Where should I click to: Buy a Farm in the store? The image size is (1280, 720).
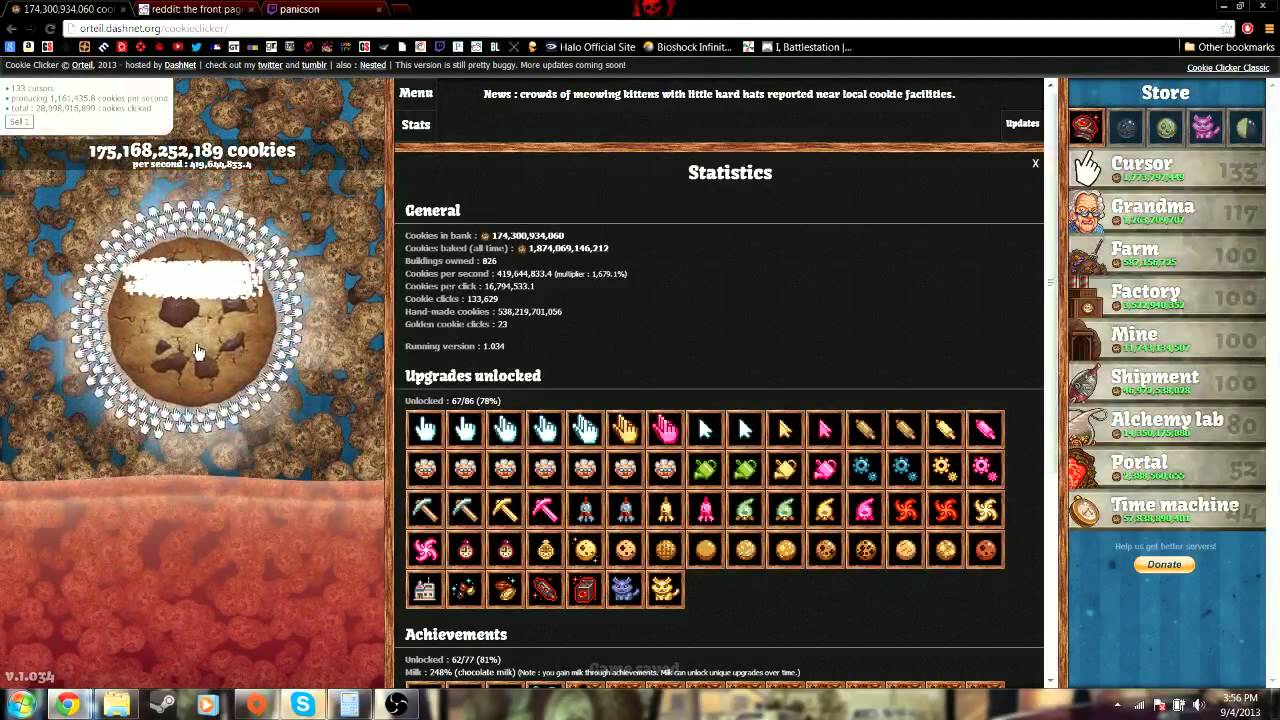click(x=1165, y=254)
